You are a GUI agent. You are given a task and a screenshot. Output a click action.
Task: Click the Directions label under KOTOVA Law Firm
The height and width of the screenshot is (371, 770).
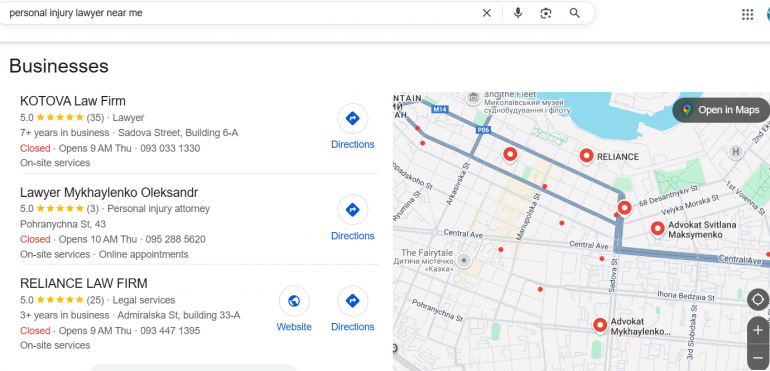pyautogui.click(x=353, y=144)
